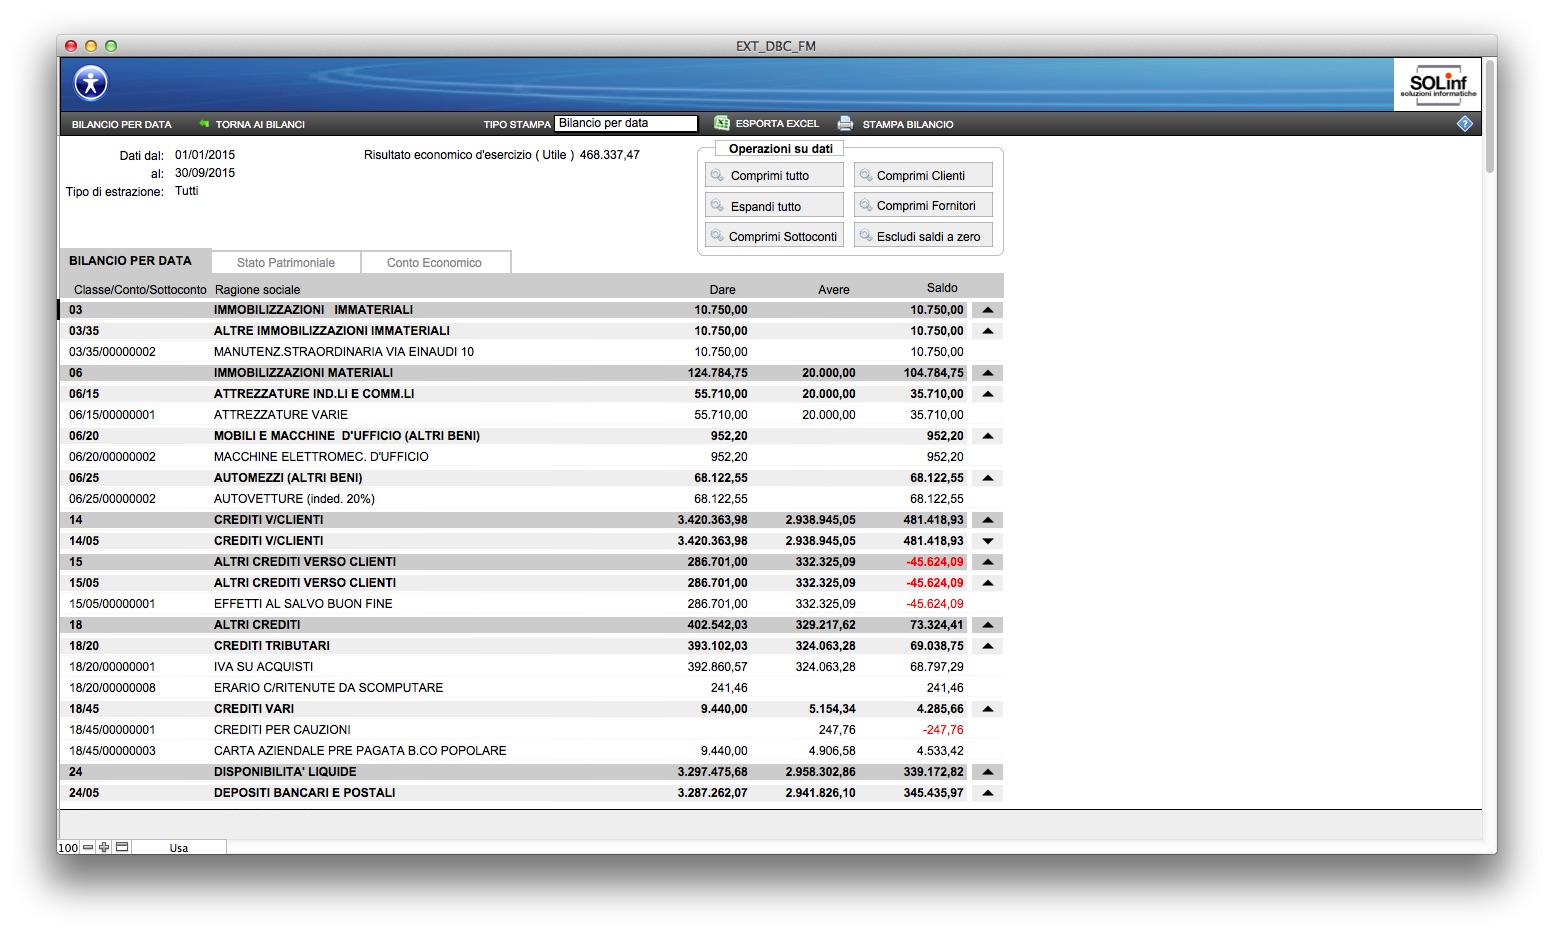Collapse the 24 Disponibilita' Liquide row
The image size is (1554, 933).
pyautogui.click(x=988, y=772)
